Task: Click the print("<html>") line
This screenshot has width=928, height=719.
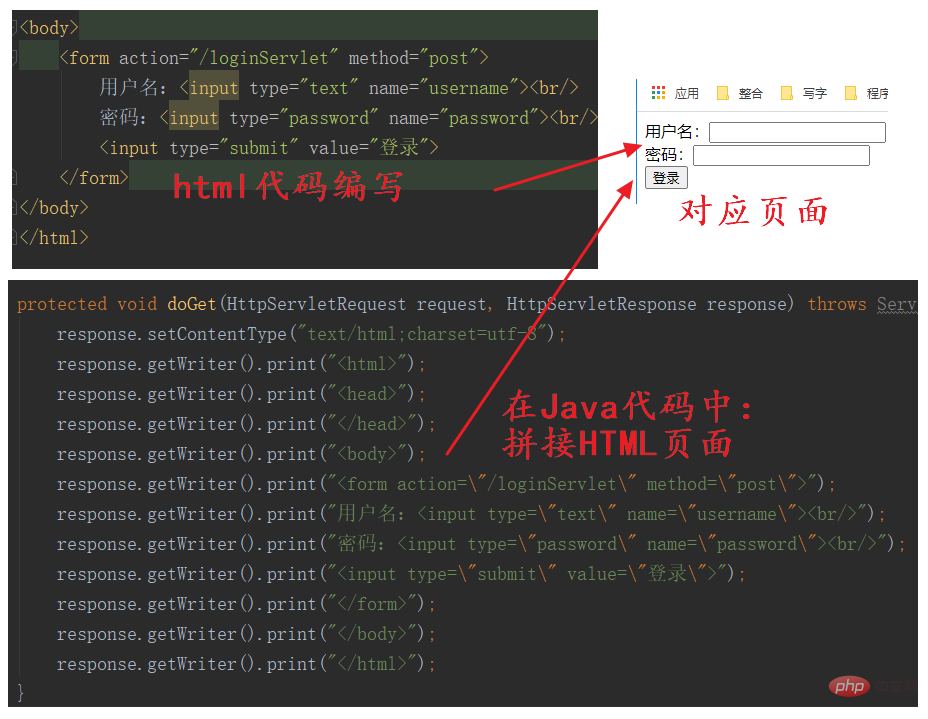Action: (x=241, y=364)
